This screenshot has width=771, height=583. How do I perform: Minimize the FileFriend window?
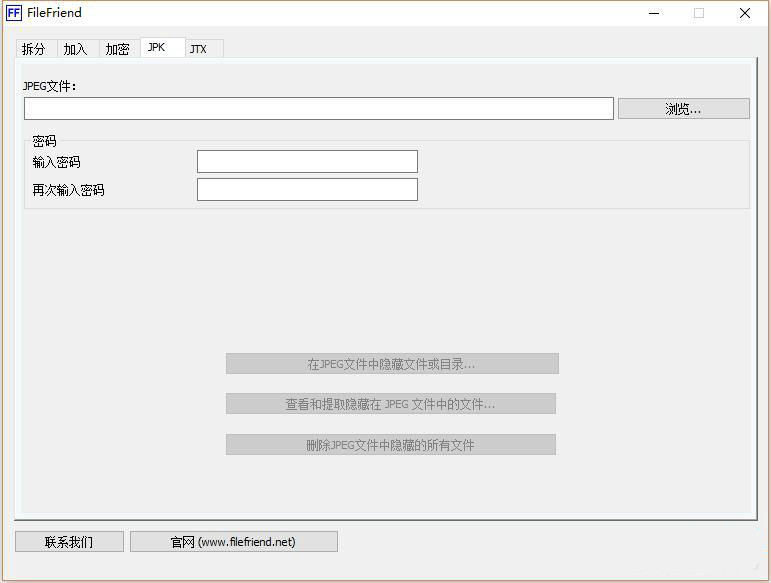pos(654,13)
